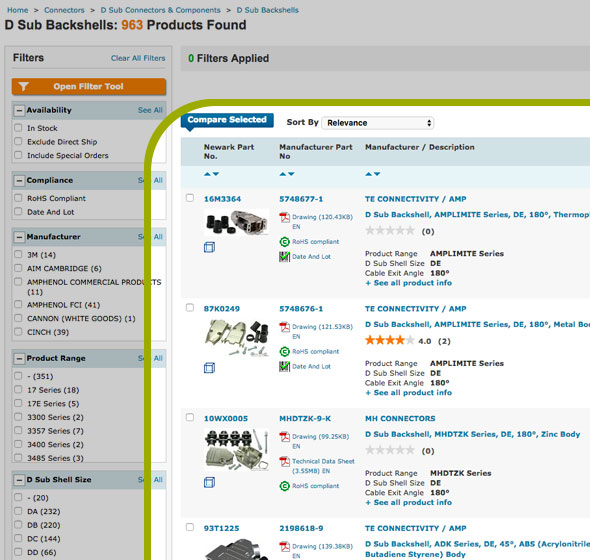Select product 87K0249 for comparison
The width and height of the screenshot is (590, 560).
190,308
